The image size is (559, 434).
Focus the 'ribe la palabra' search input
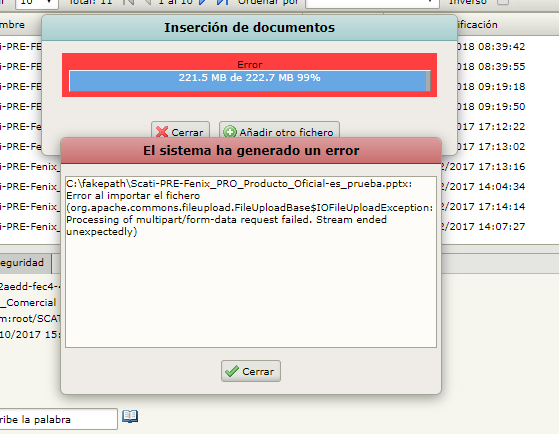coord(58,419)
